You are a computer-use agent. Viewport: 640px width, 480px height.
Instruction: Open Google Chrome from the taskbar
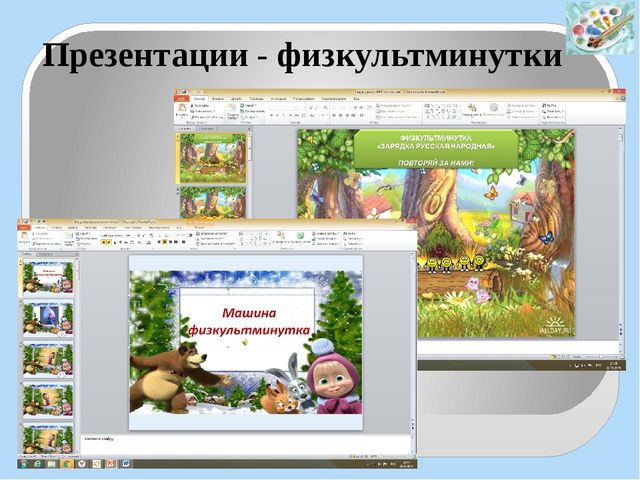coord(67,464)
